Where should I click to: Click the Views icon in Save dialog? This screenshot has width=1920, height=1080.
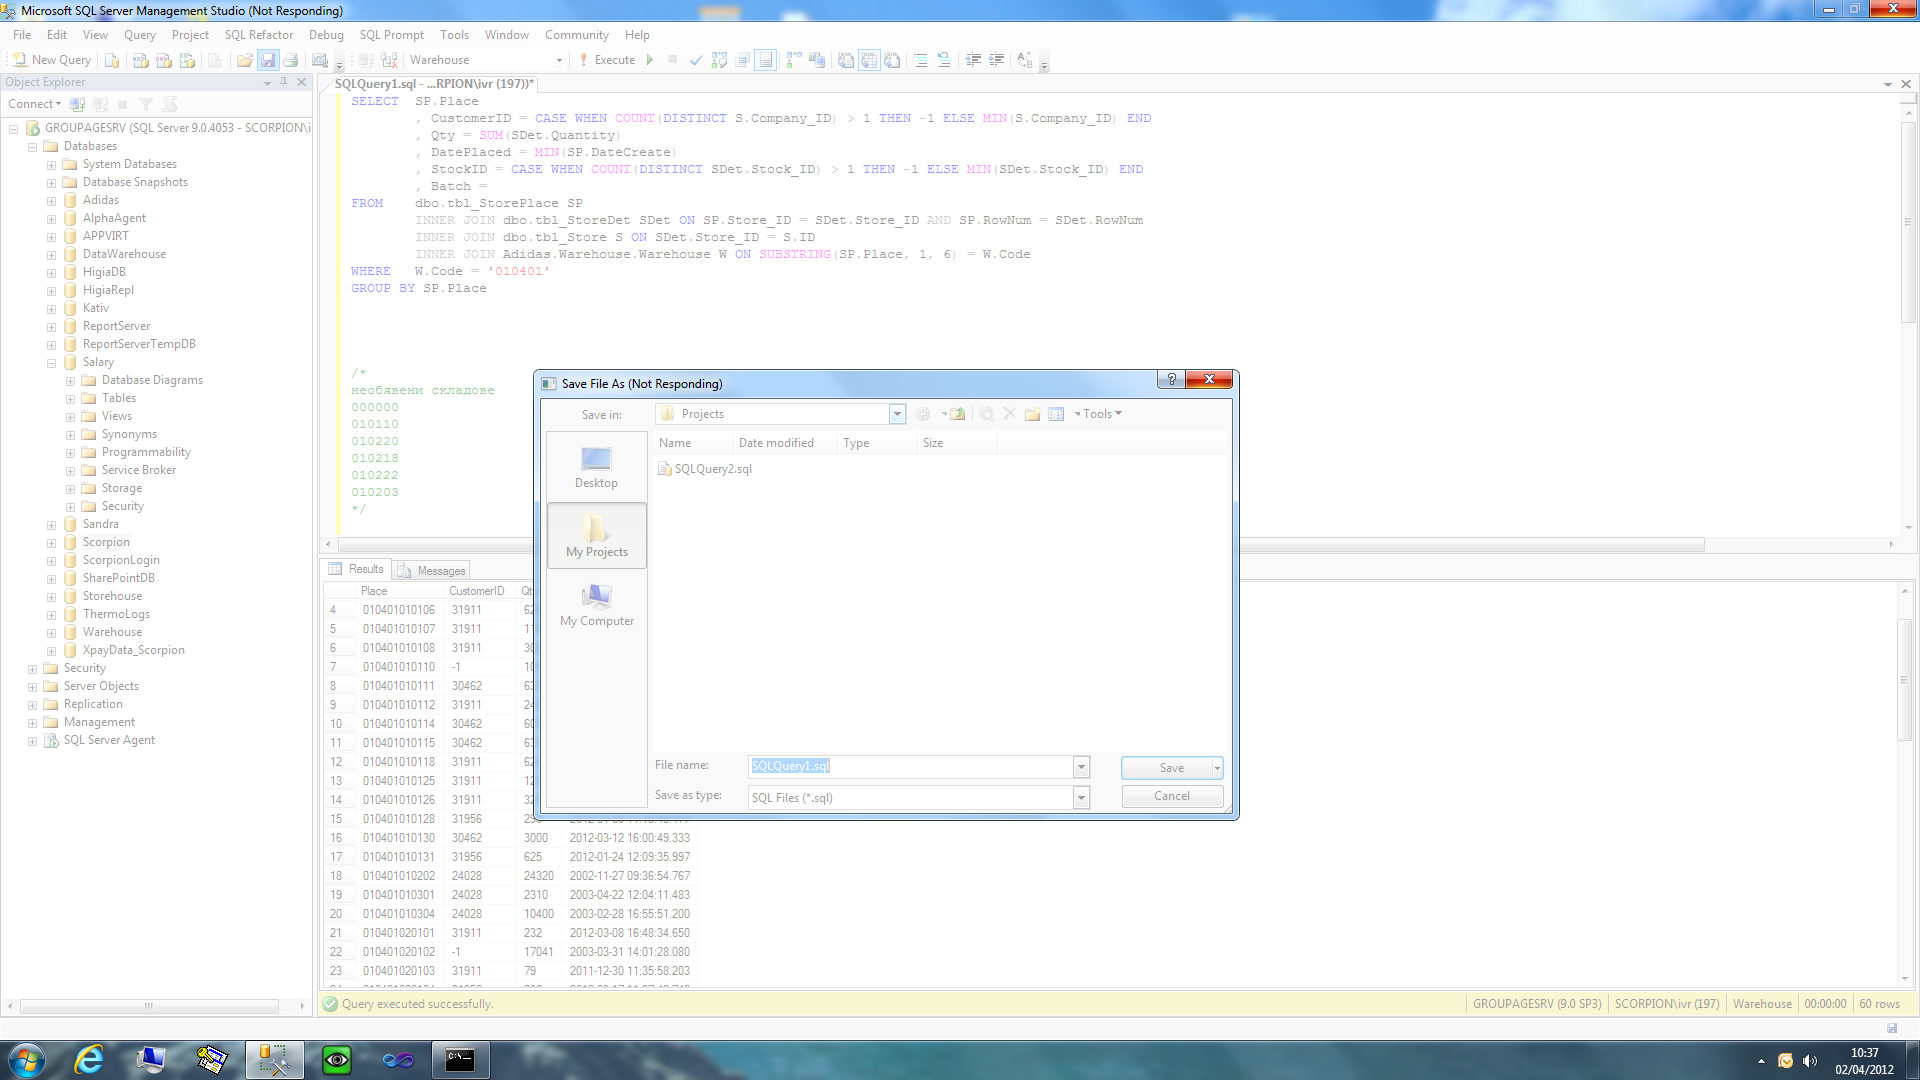pyautogui.click(x=1056, y=414)
